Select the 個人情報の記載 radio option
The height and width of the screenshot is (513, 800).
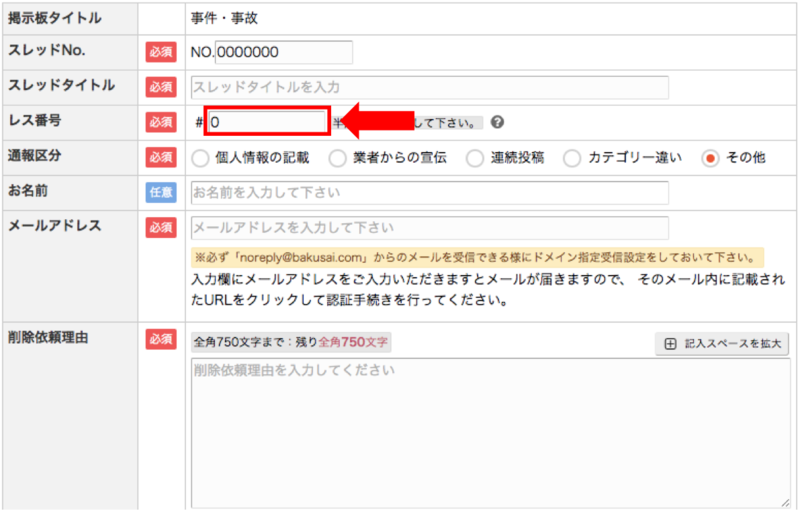[x=200, y=158]
